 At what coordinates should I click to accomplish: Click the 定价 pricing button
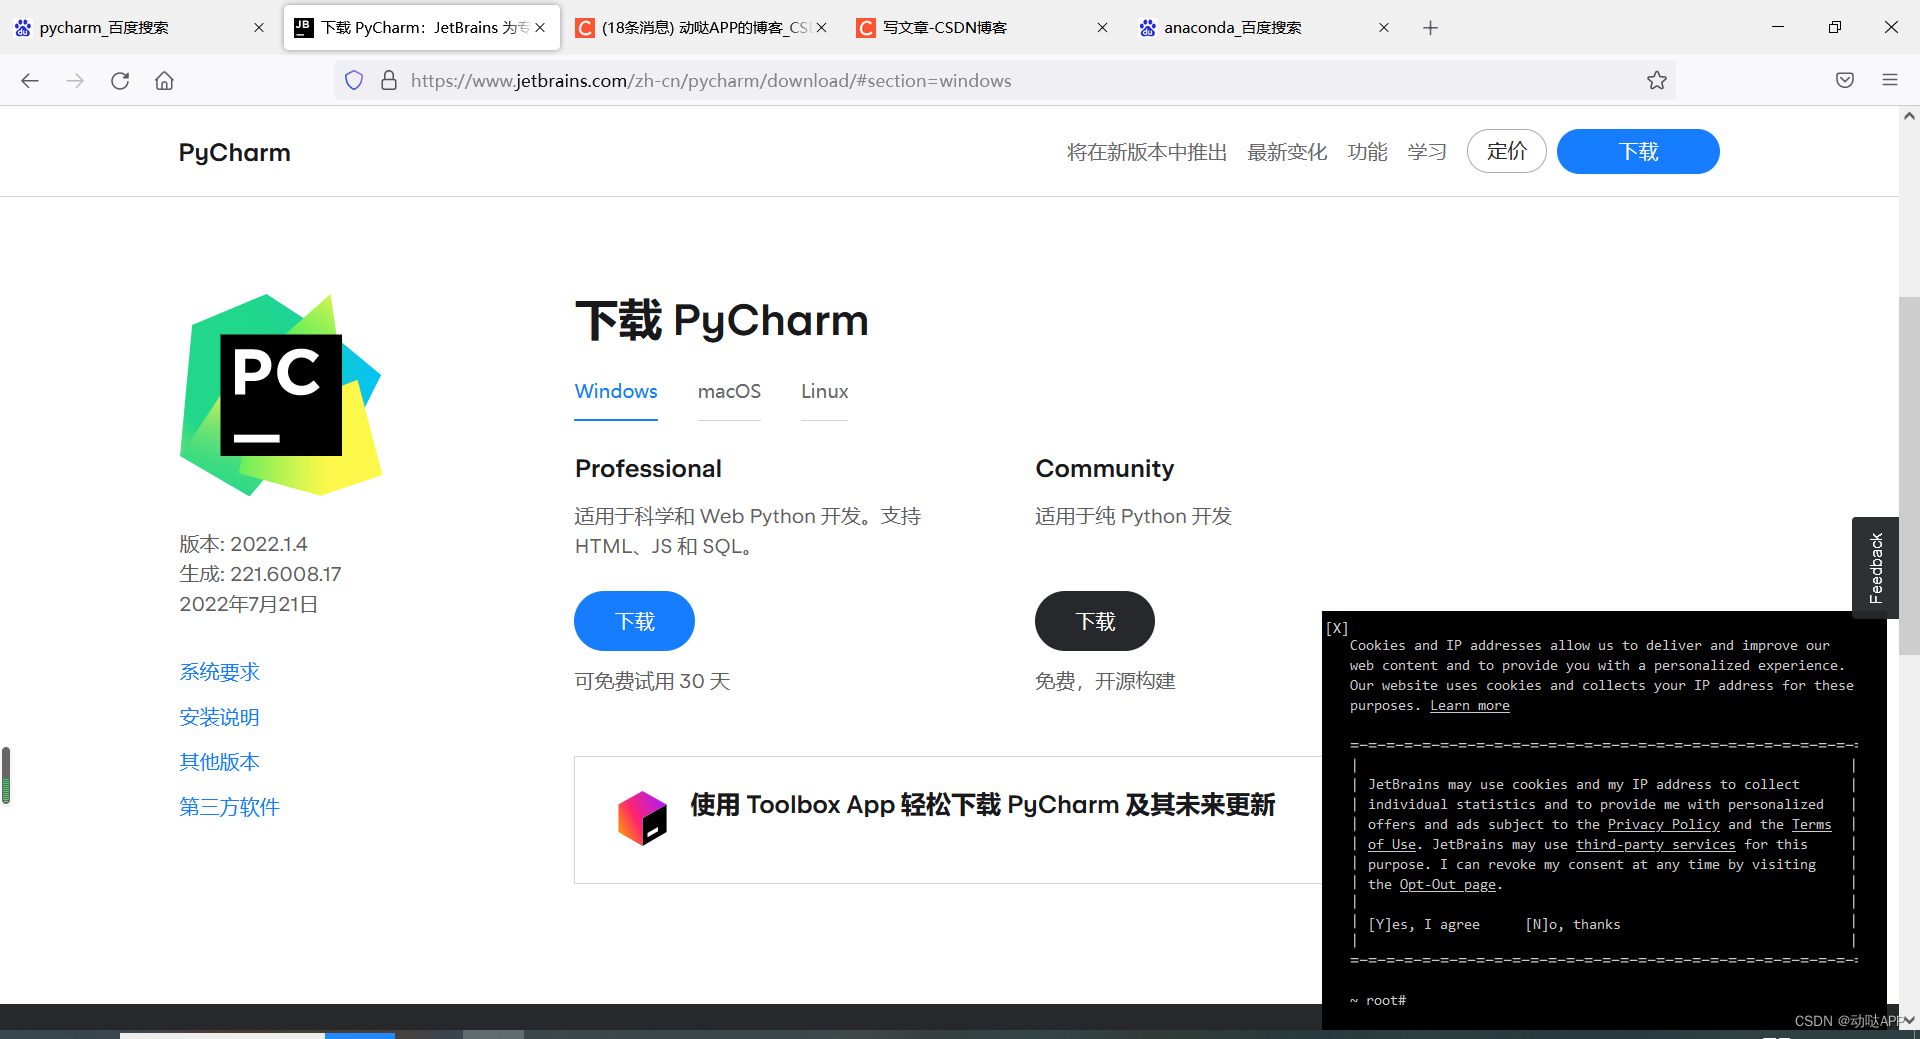coord(1507,151)
